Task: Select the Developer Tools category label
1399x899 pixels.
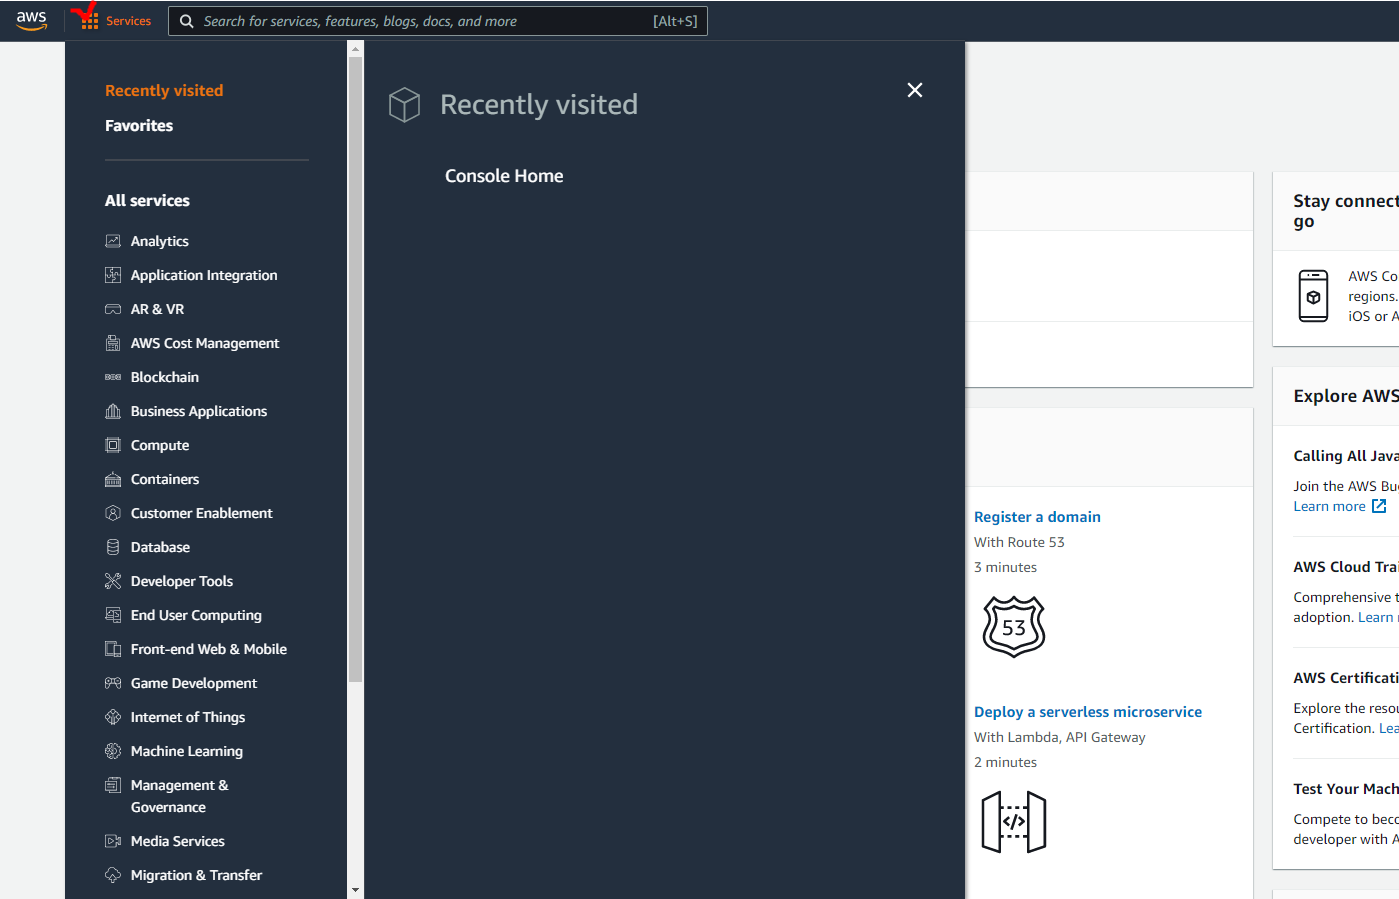Action: pyautogui.click(x=182, y=581)
